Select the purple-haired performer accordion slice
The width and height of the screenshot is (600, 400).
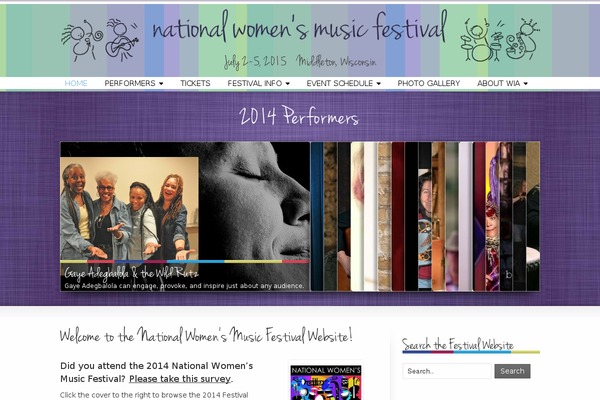(492, 216)
